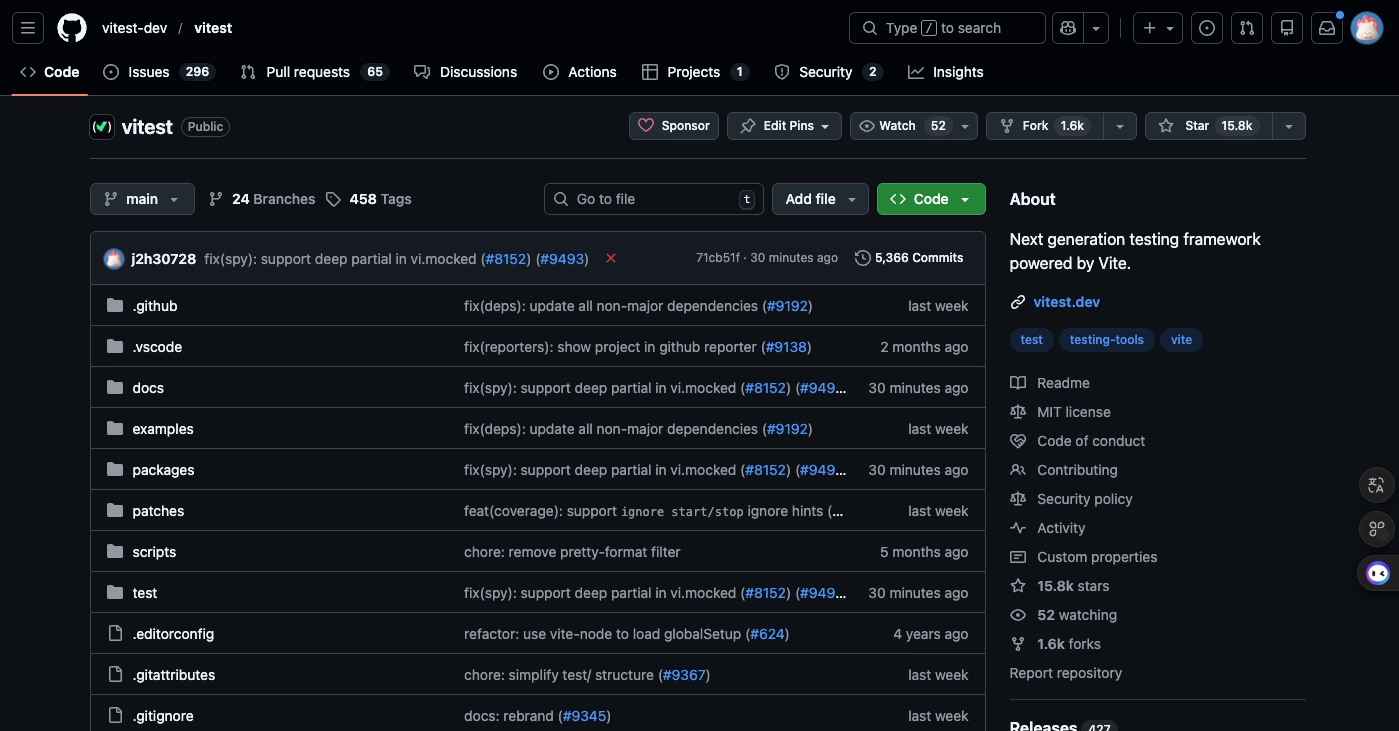This screenshot has width=1399, height=731.
Task: Watch the vitest repository
Action: pos(904,126)
